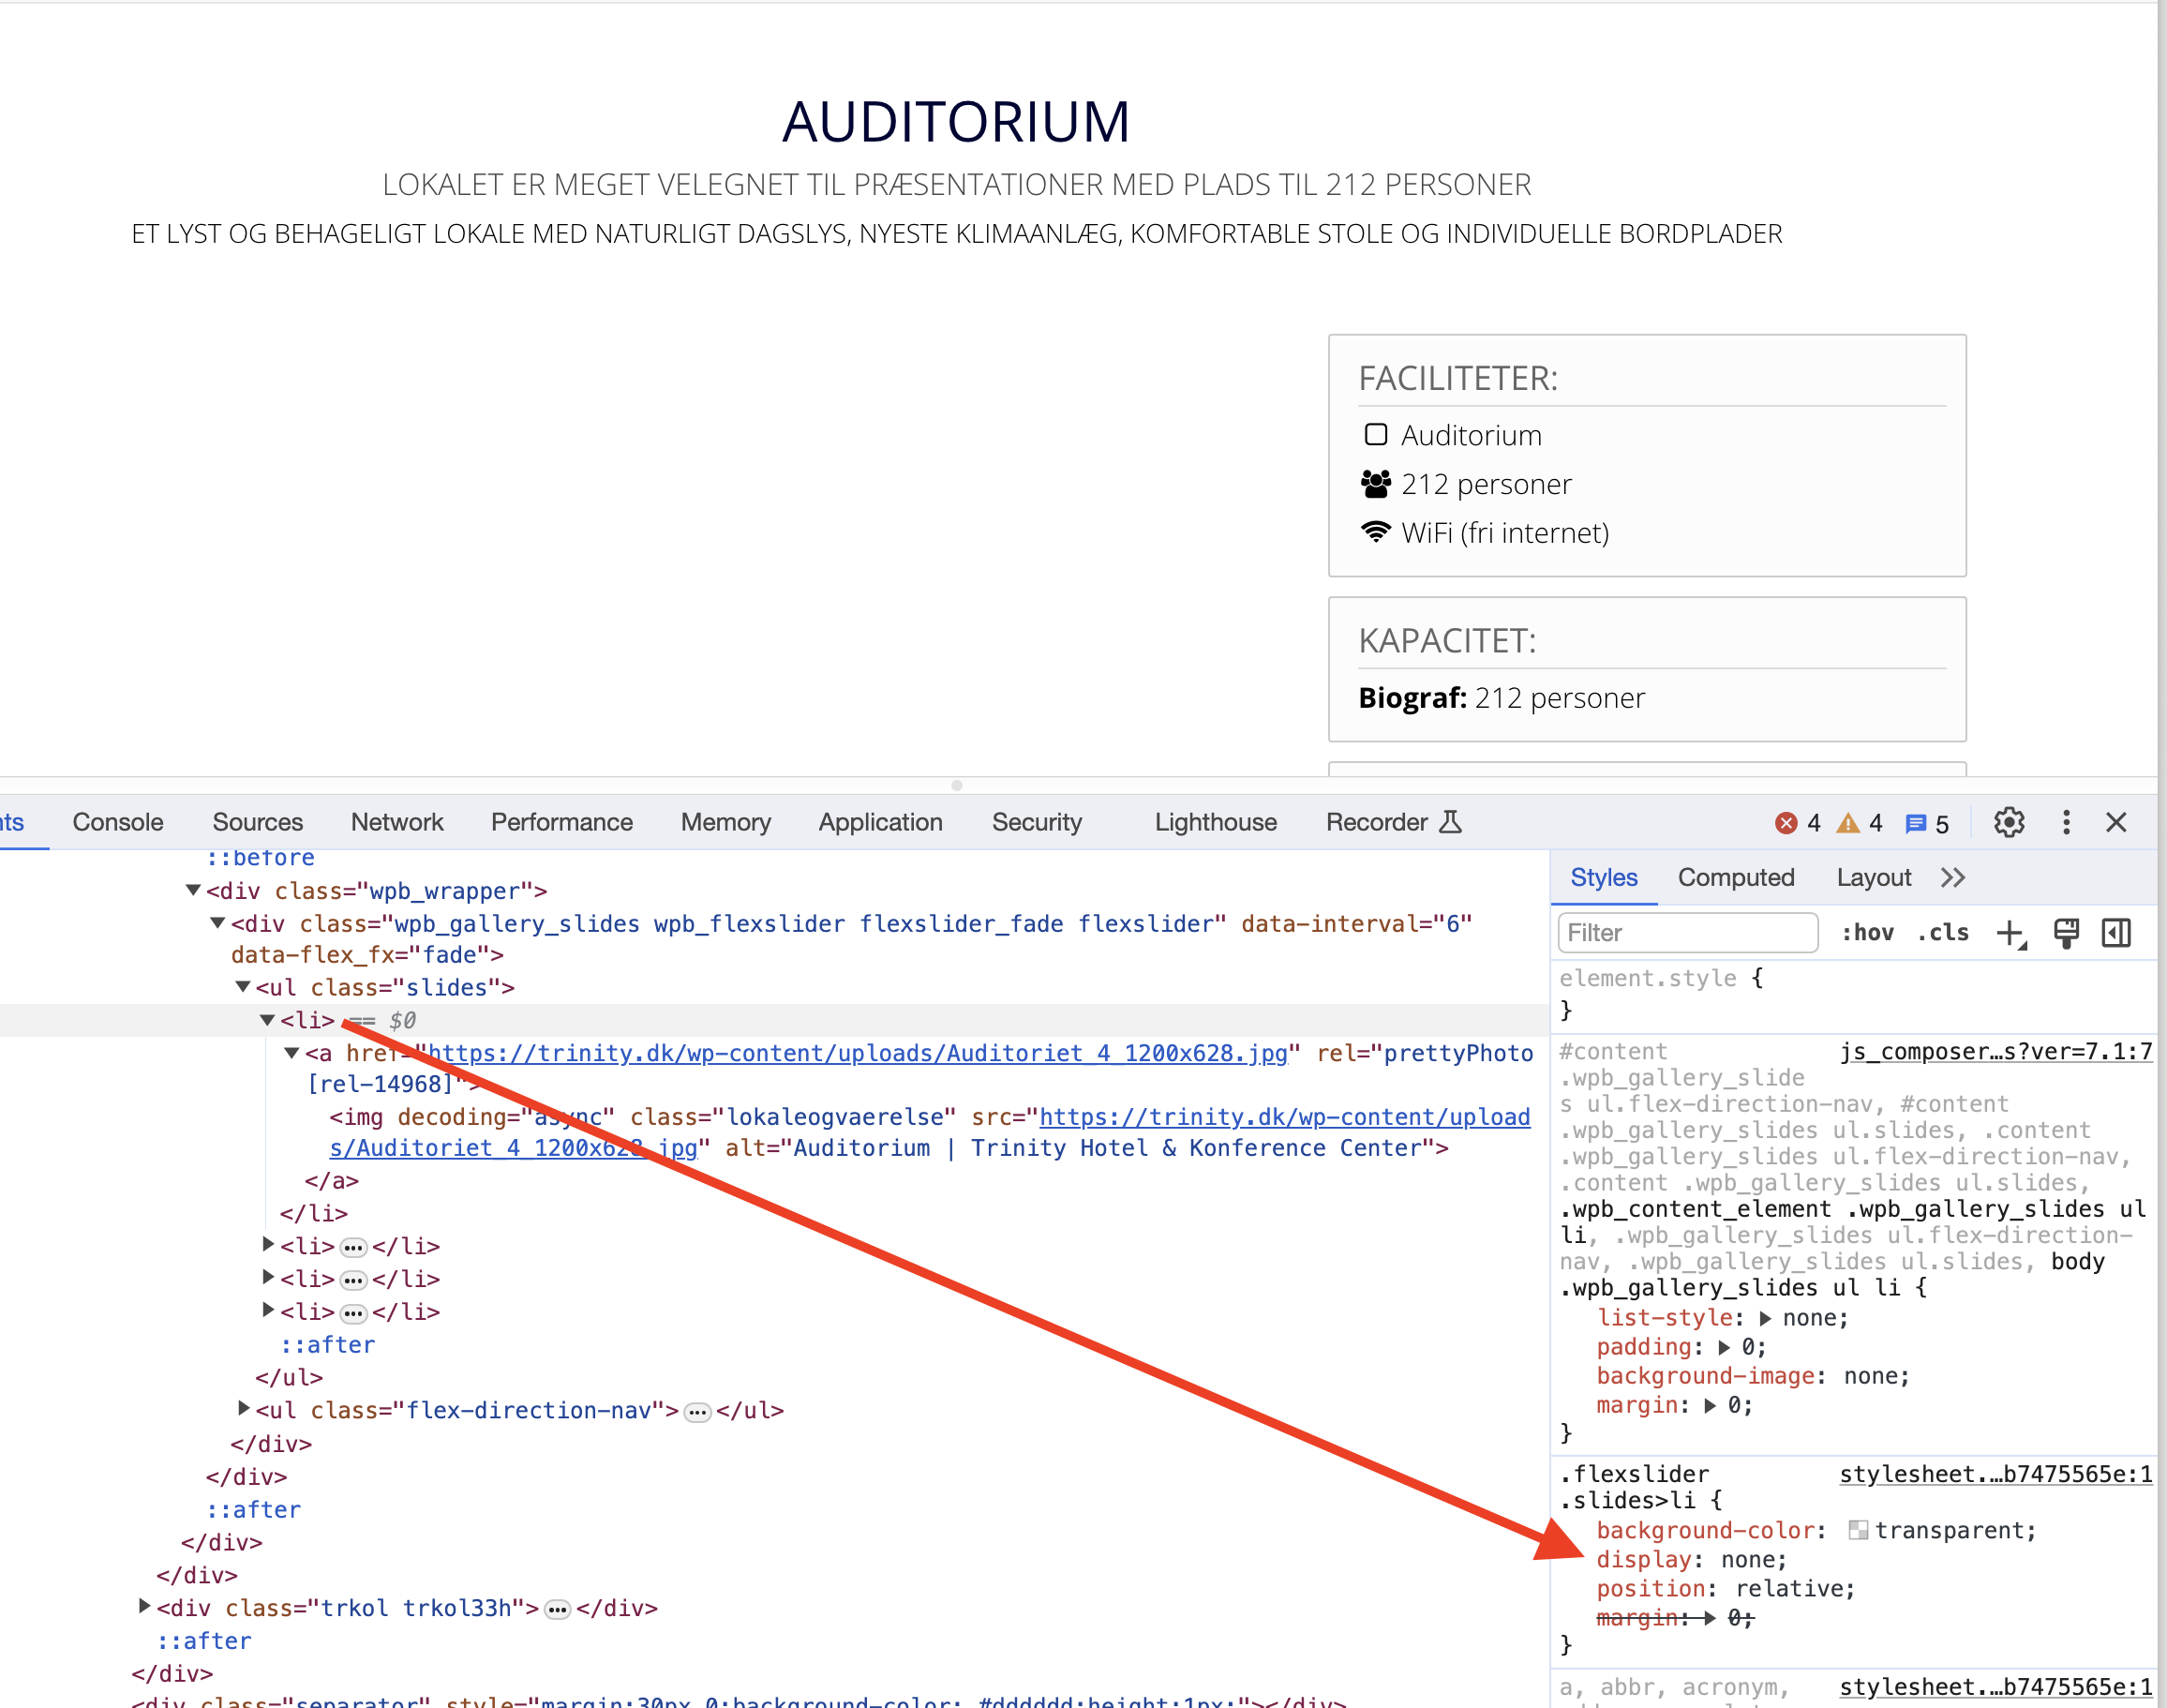The width and height of the screenshot is (2167, 1708).
Task: Expand list-style shorthand property triangle
Action: tap(1765, 1318)
